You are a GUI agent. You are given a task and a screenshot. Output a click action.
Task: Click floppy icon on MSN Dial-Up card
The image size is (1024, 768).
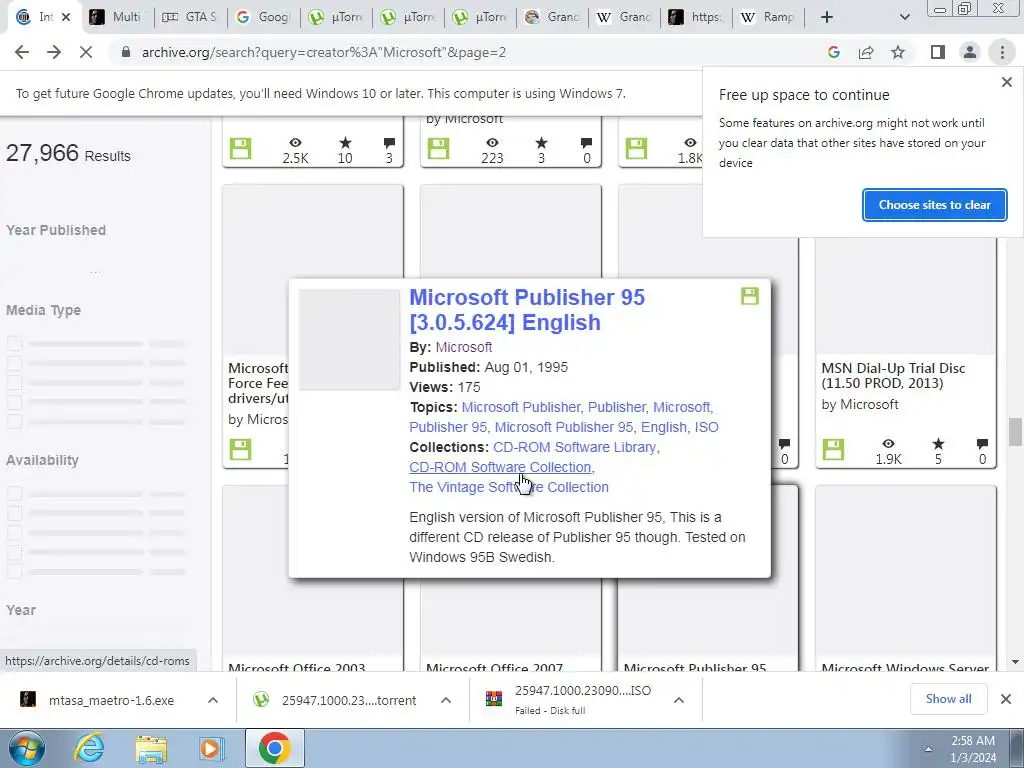pos(833,449)
